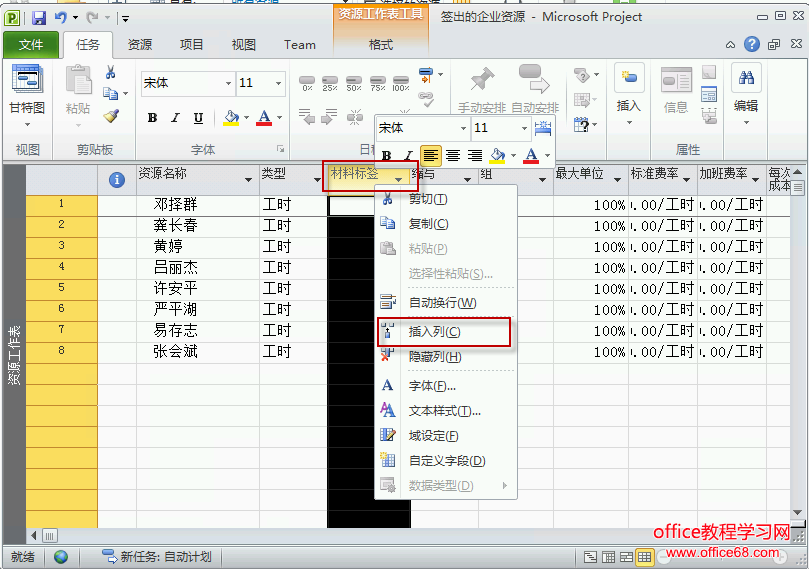The image size is (809, 569).
Task: Open Customize Quick Access Toolbar dropdown
Action: tap(125, 19)
